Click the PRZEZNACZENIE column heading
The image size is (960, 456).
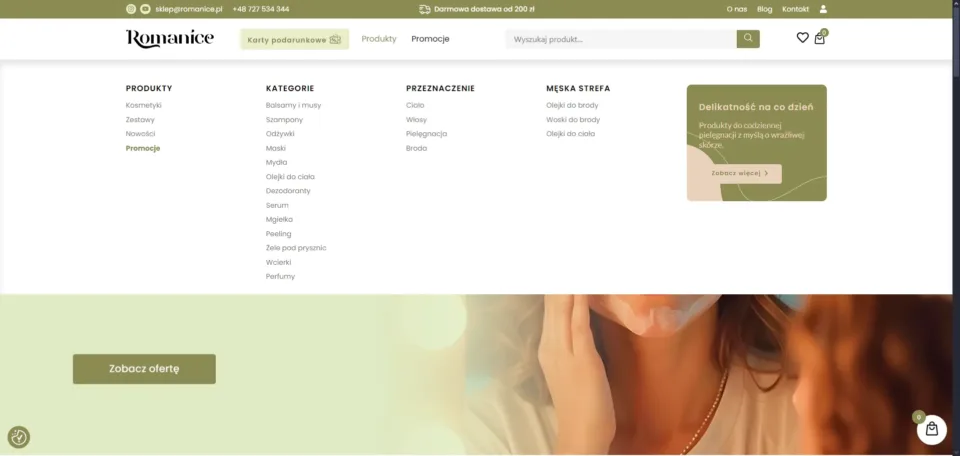441,88
